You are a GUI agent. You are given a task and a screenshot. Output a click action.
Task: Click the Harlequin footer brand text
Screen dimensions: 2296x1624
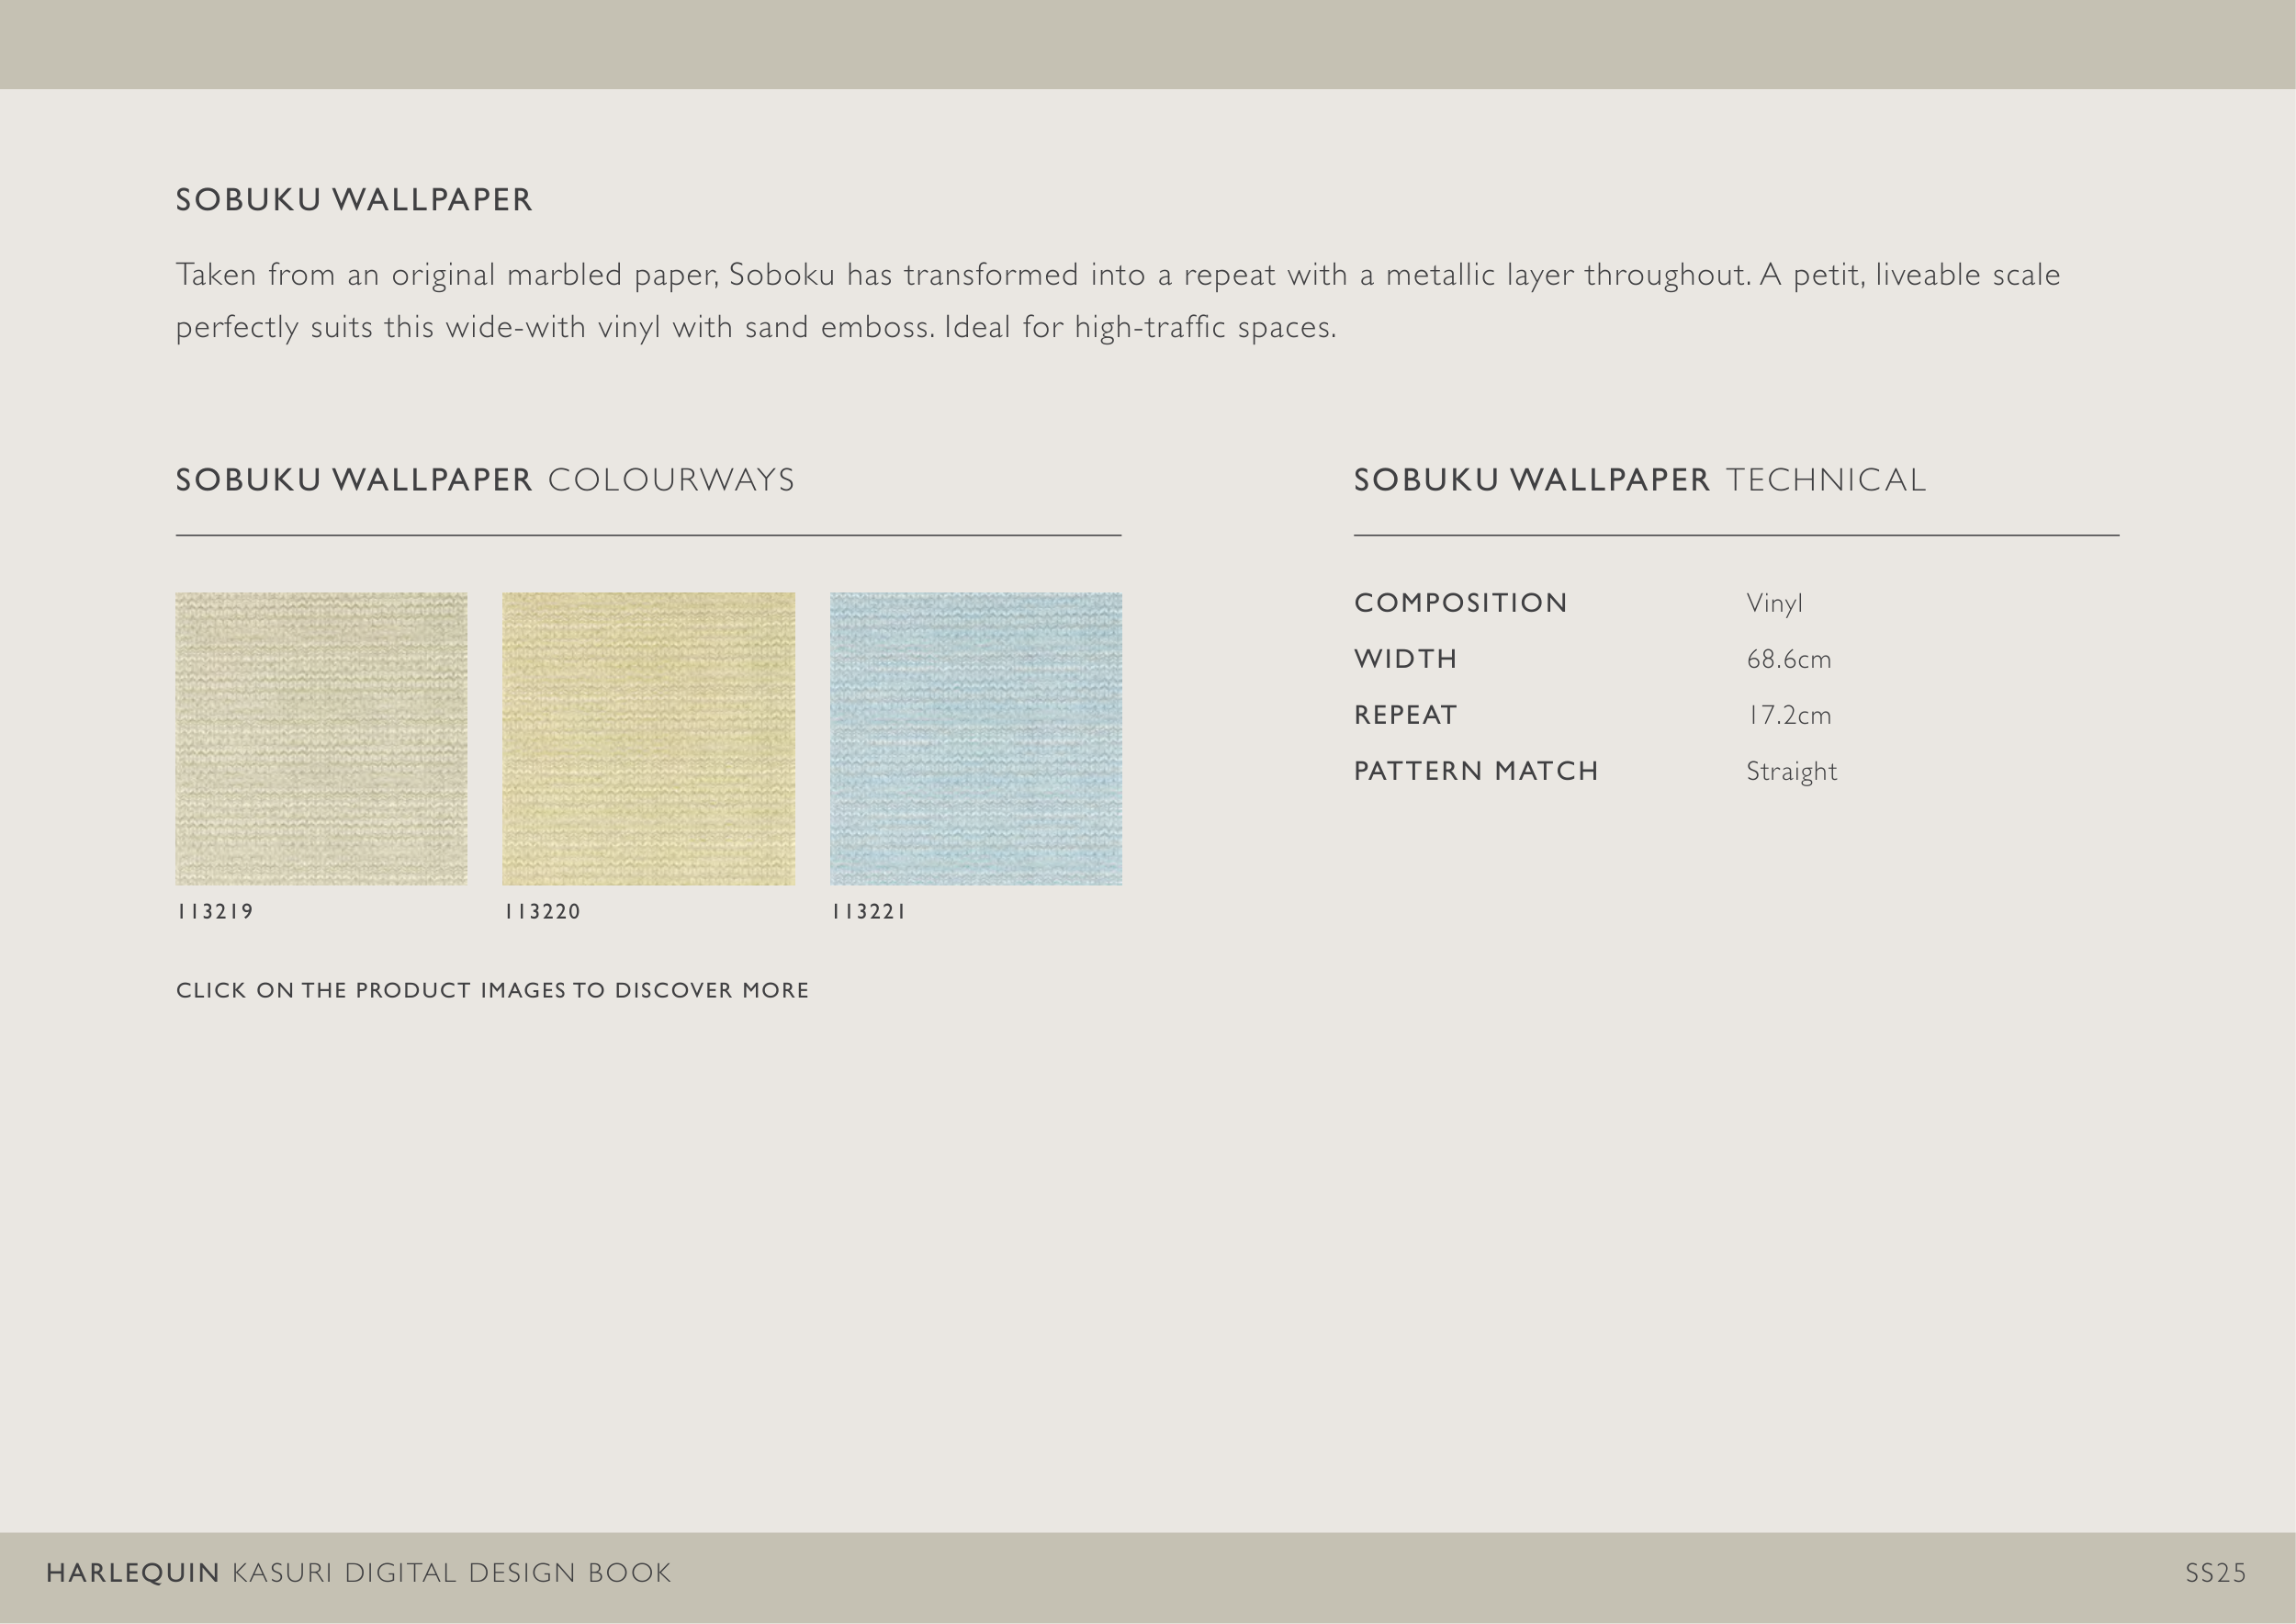133,1573
